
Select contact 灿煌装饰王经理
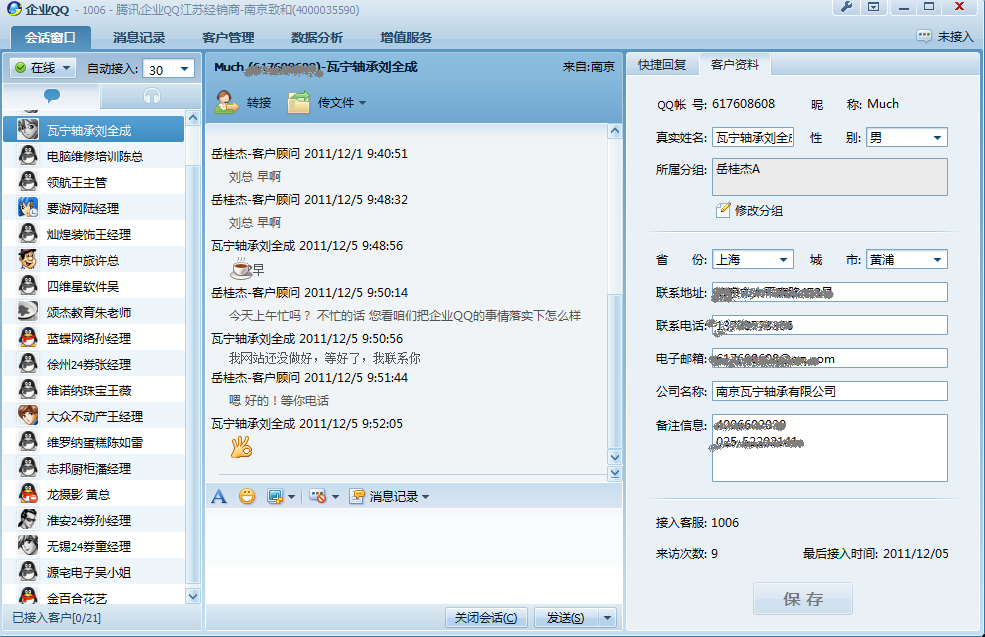pyautogui.click(x=94, y=234)
